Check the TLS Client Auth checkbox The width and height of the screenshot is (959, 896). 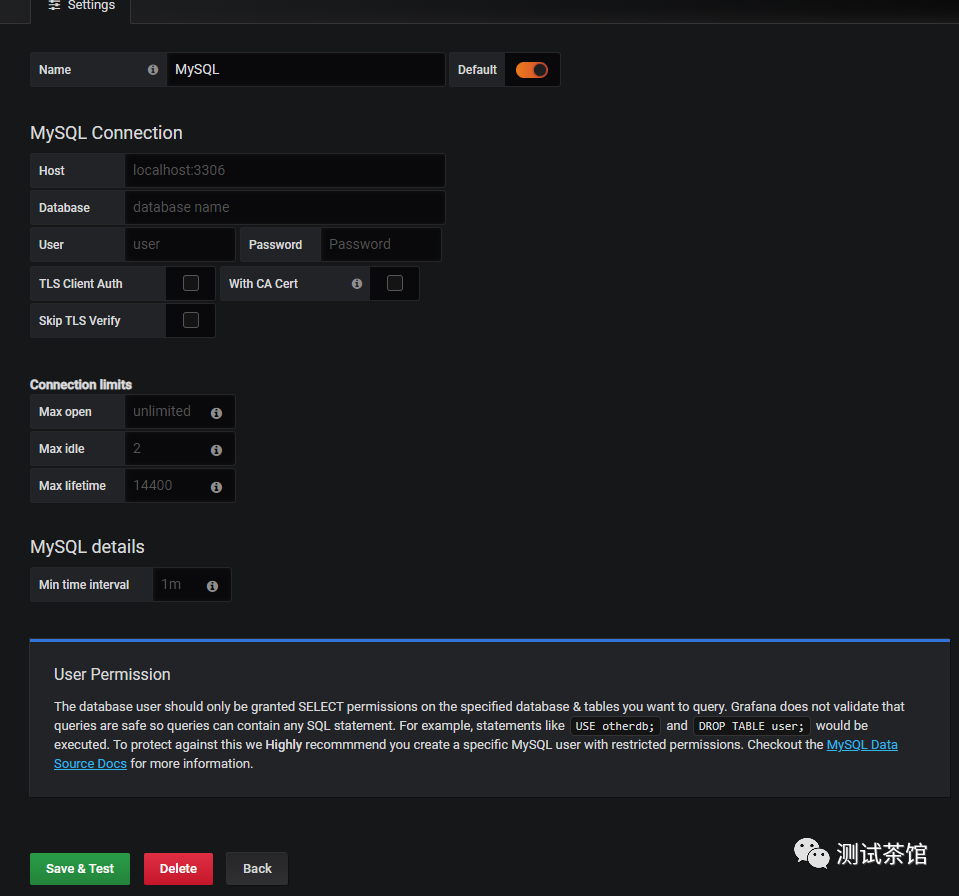191,283
